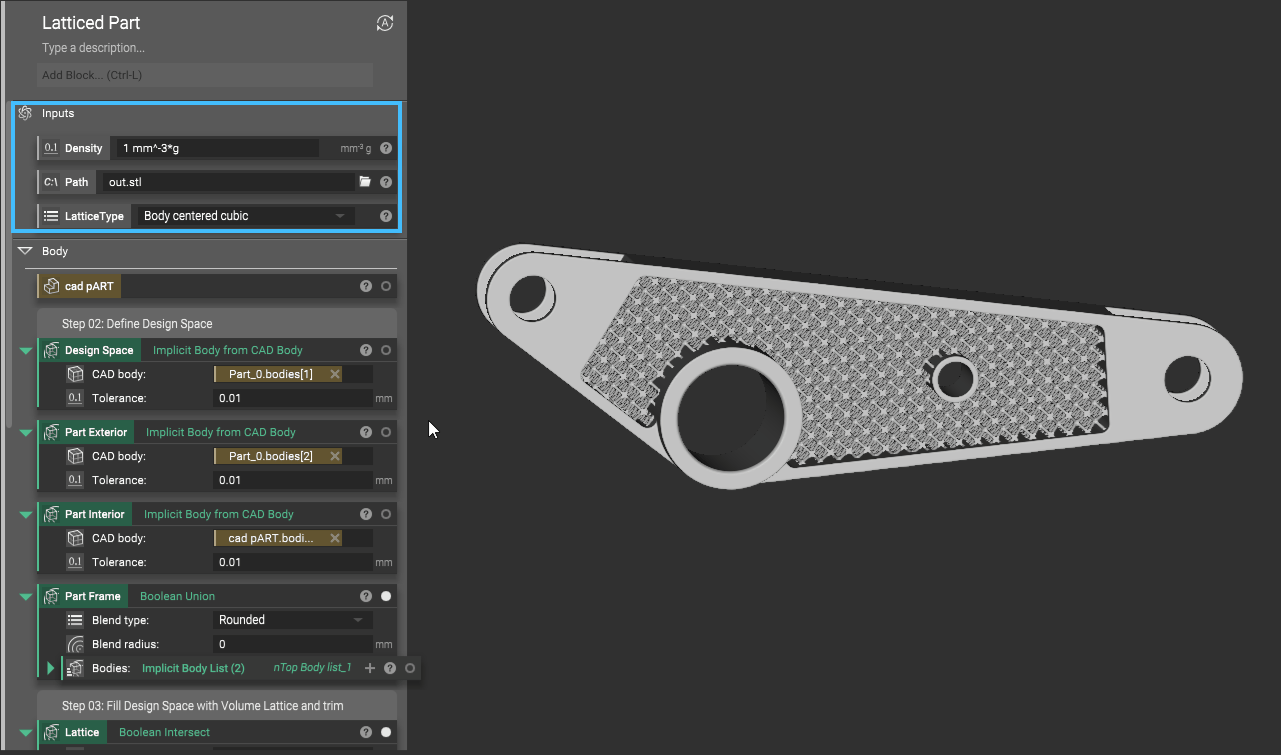Collapse the Lattice block
1281x755 pixels.
(26, 732)
